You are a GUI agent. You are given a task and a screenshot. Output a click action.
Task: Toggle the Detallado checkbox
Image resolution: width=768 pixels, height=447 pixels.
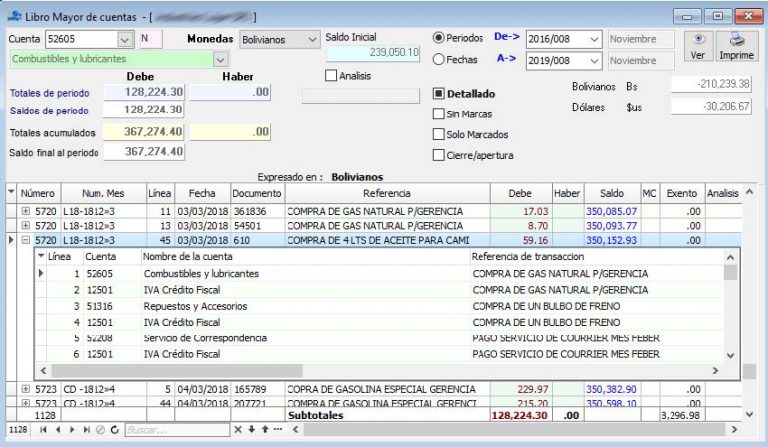click(439, 94)
